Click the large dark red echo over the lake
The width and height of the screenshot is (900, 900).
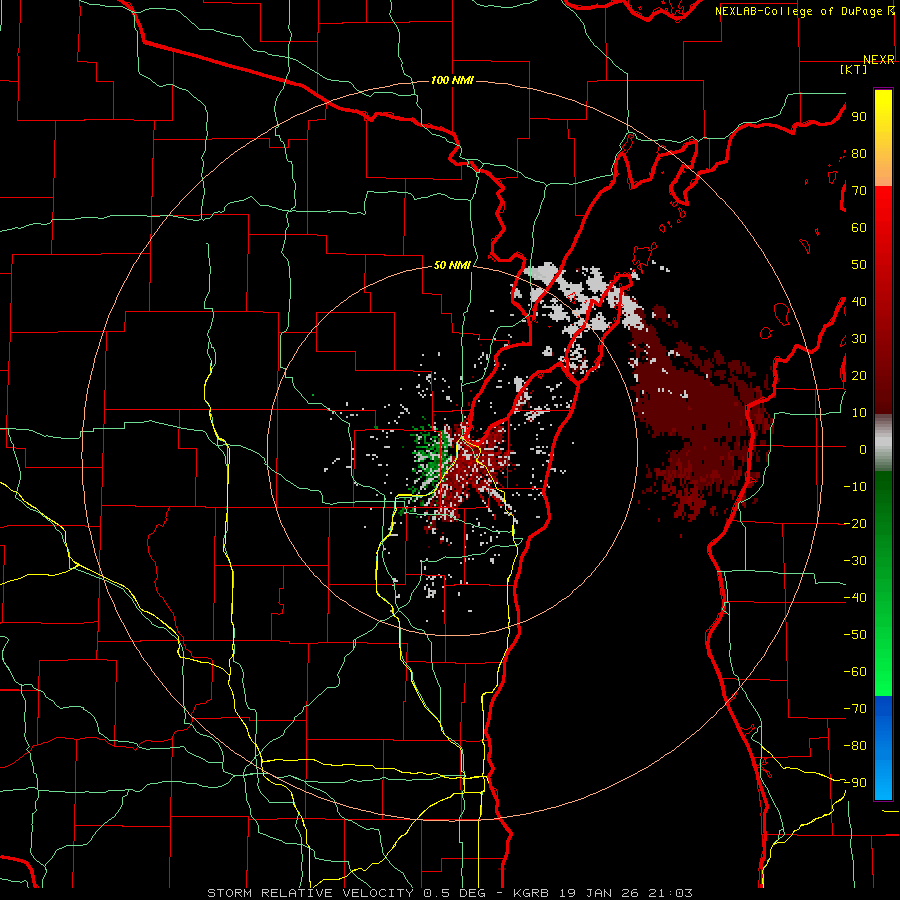click(x=695, y=416)
